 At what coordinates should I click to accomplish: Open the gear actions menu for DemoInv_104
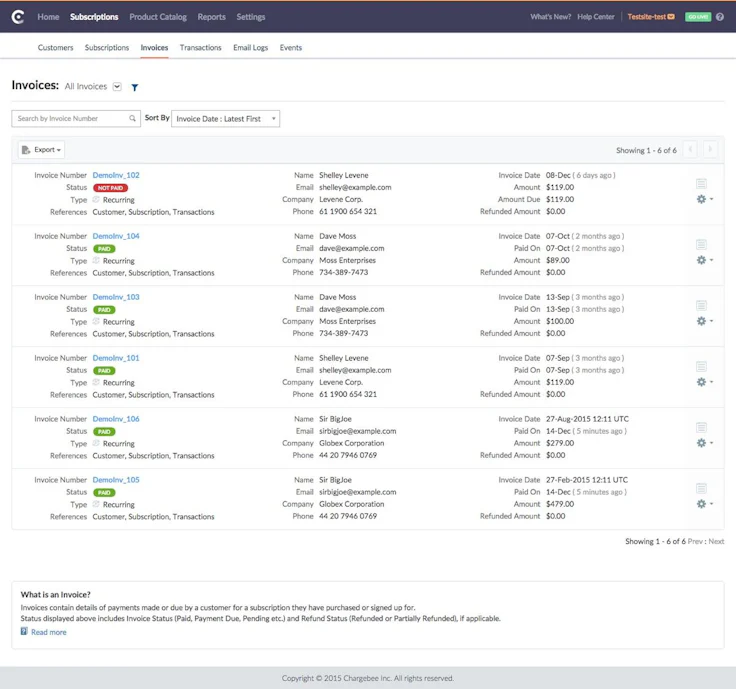704,260
